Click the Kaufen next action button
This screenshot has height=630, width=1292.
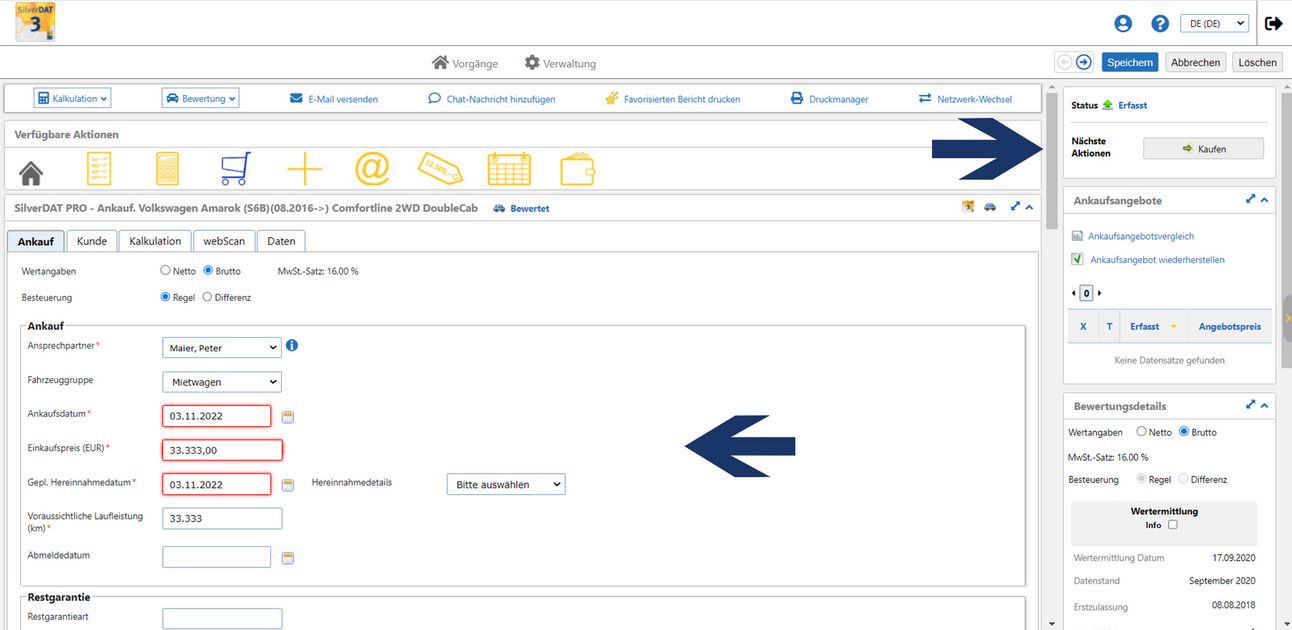pyautogui.click(x=1203, y=149)
